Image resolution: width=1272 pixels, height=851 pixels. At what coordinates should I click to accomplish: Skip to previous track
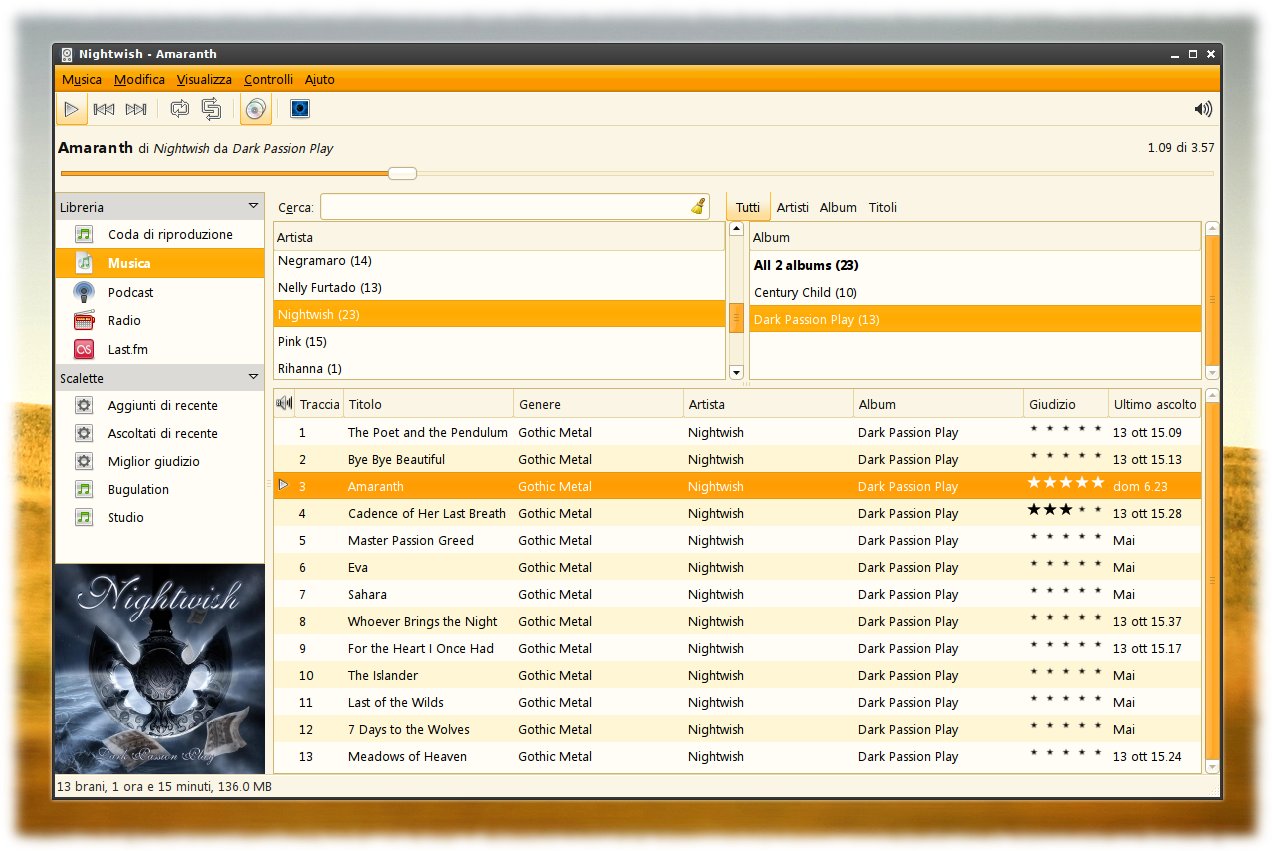click(x=104, y=109)
